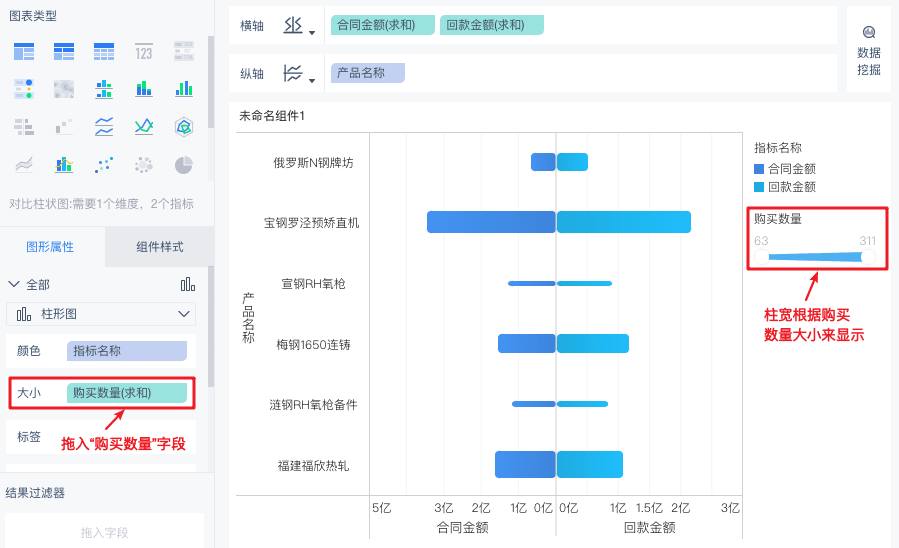Screen dimensions: 899x548
Task: Choose the multi-series line chart icon
Action: pos(143,126)
